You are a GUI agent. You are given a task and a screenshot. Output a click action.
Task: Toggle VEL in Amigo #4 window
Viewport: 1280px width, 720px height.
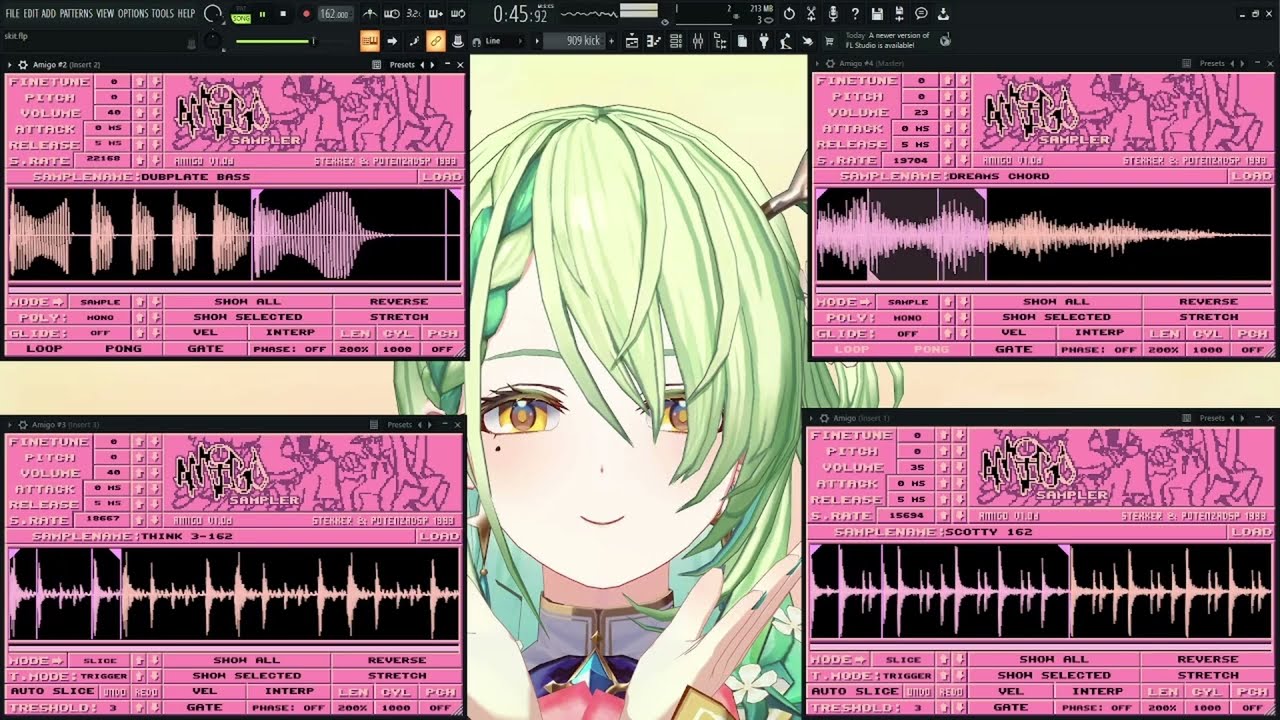(1014, 333)
